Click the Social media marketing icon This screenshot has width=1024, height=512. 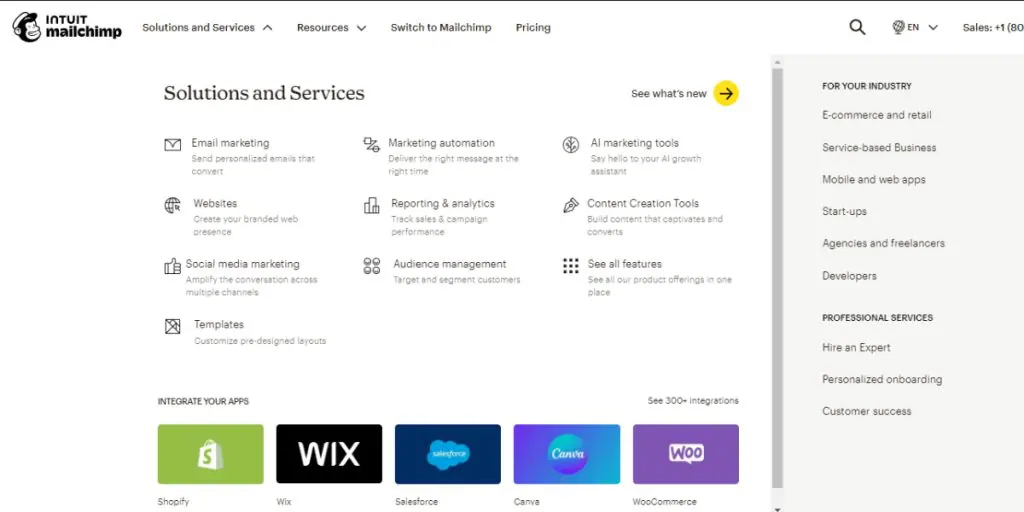172,266
